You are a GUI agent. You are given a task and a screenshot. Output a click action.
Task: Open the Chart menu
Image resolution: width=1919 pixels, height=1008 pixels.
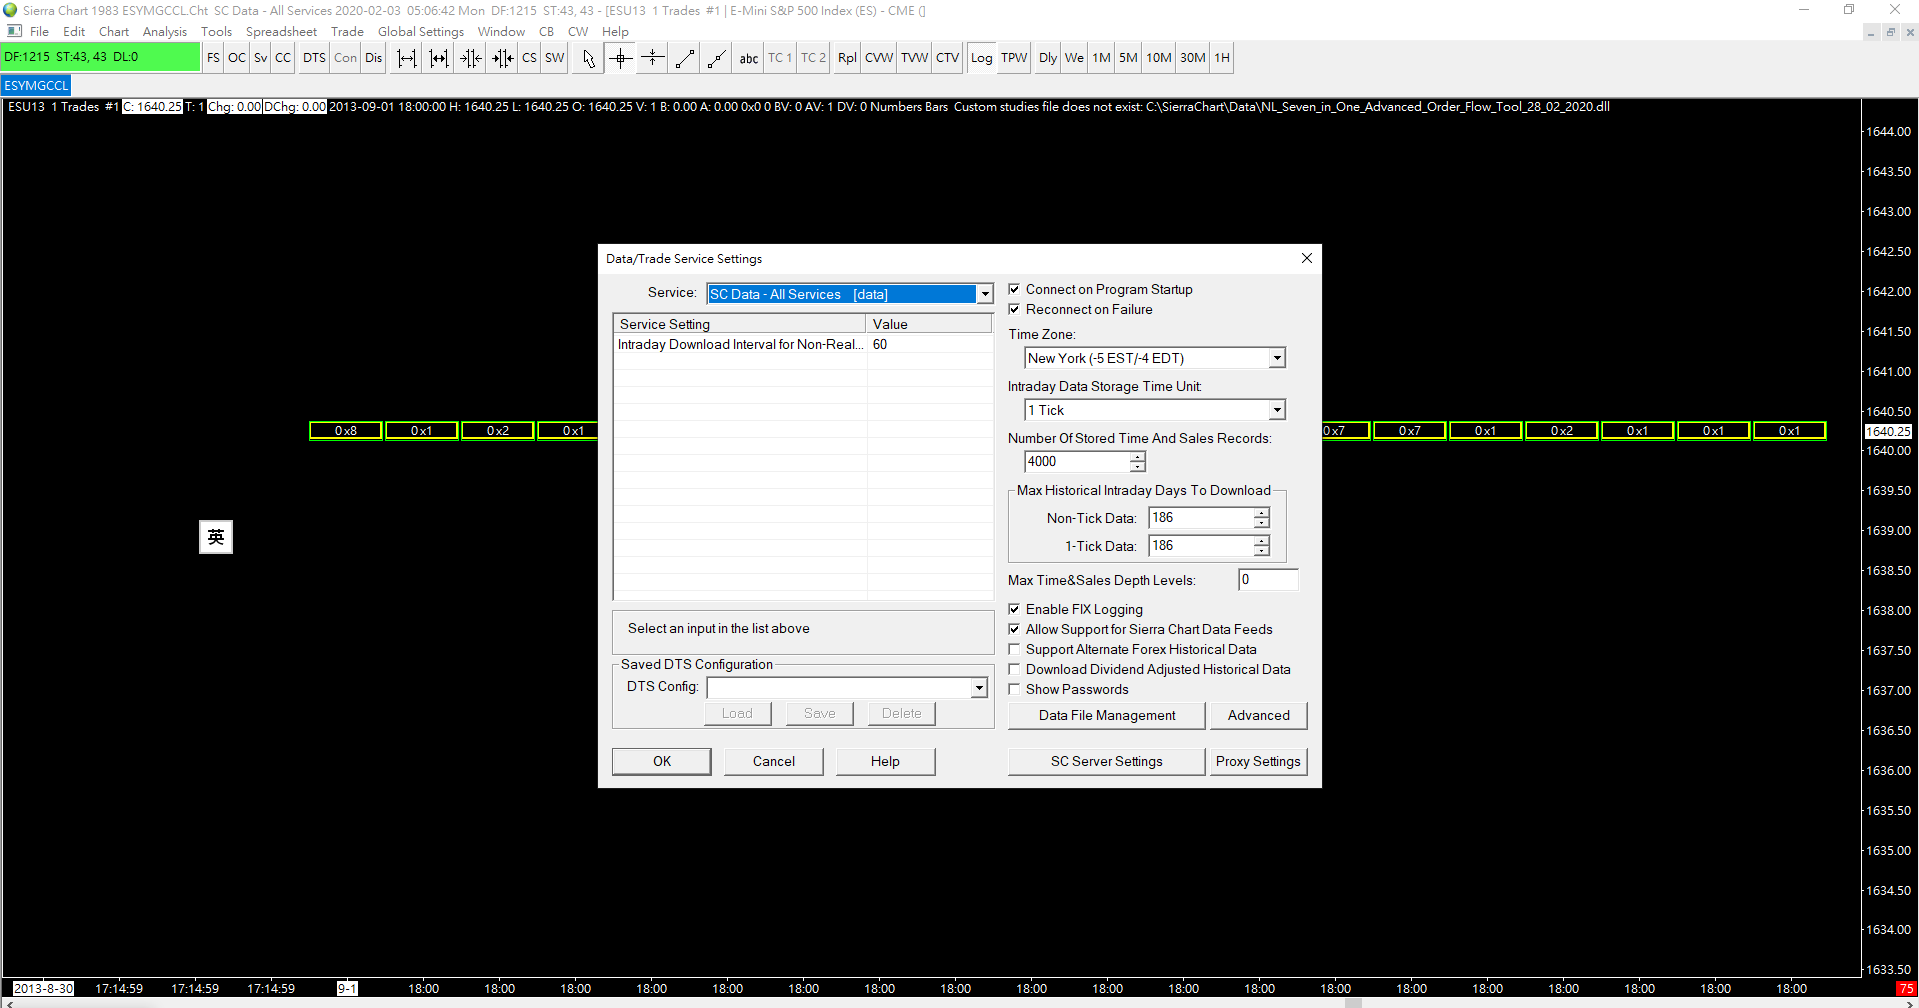coord(114,32)
